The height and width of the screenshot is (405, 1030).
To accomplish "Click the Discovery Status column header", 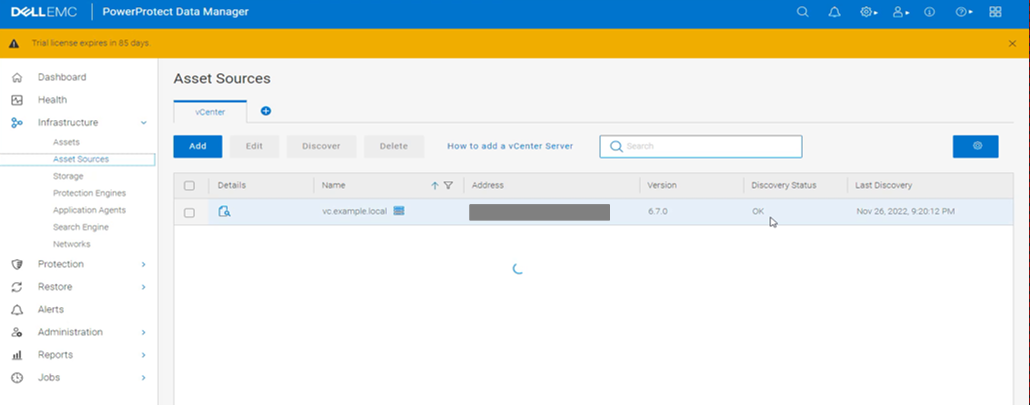I will (784, 186).
